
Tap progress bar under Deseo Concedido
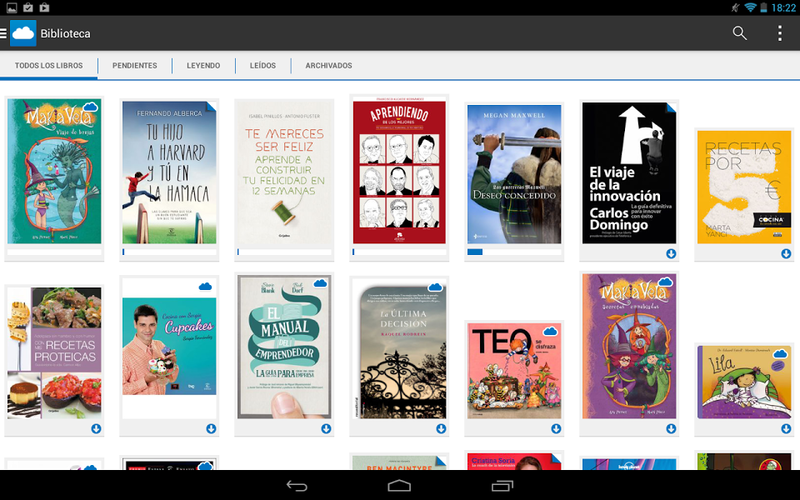(x=514, y=252)
